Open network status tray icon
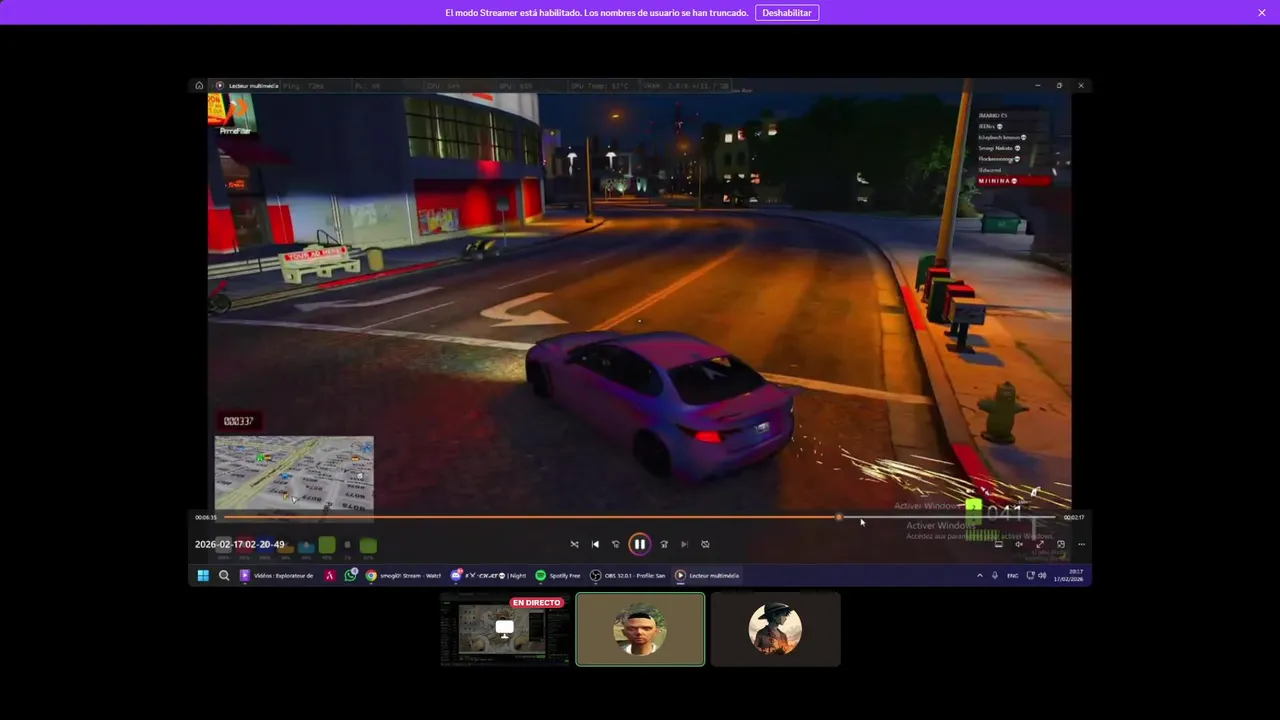 [x=1030, y=575]
